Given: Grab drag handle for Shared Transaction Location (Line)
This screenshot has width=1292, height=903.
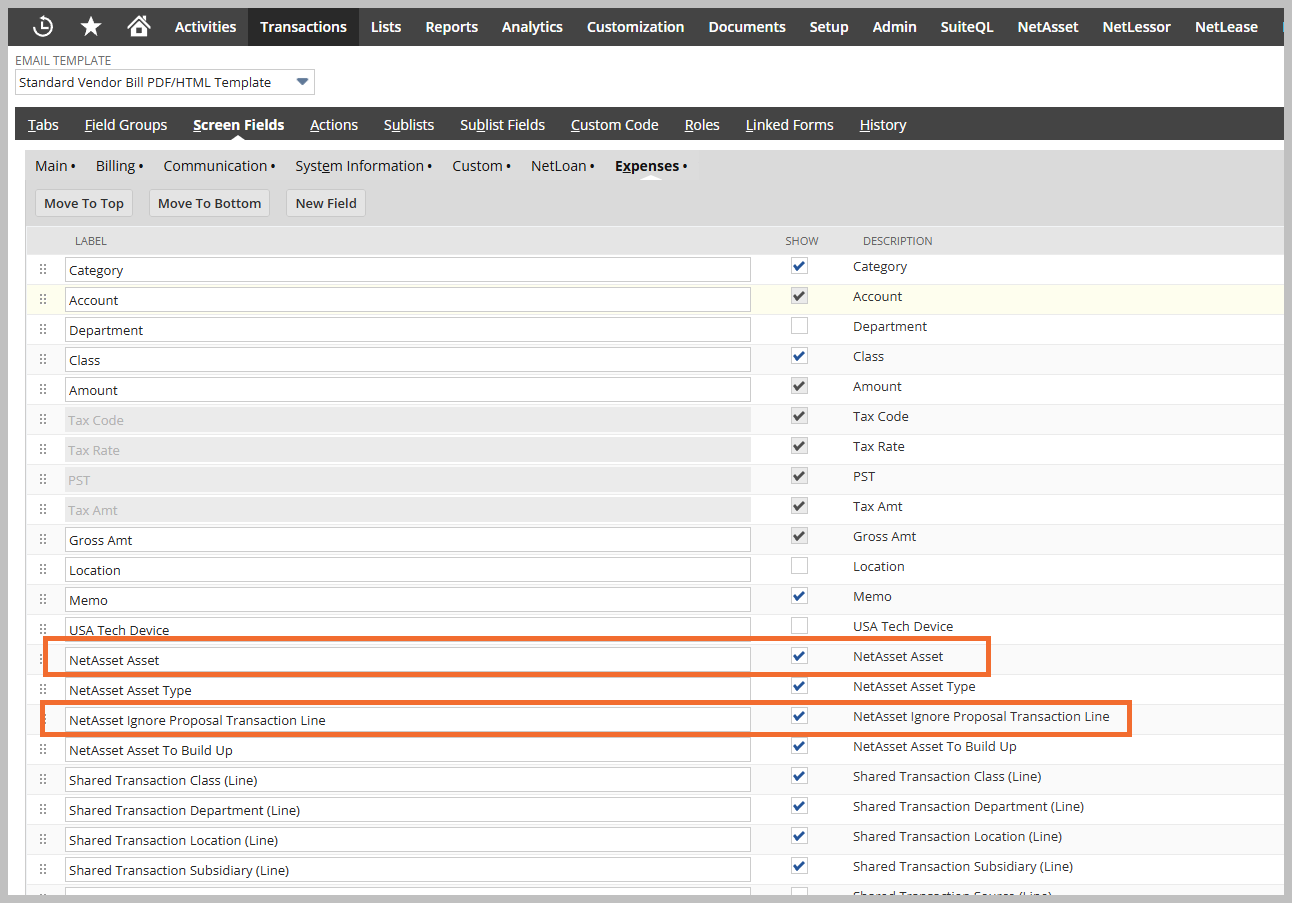Looking at the screenshot, I should 43,840.
